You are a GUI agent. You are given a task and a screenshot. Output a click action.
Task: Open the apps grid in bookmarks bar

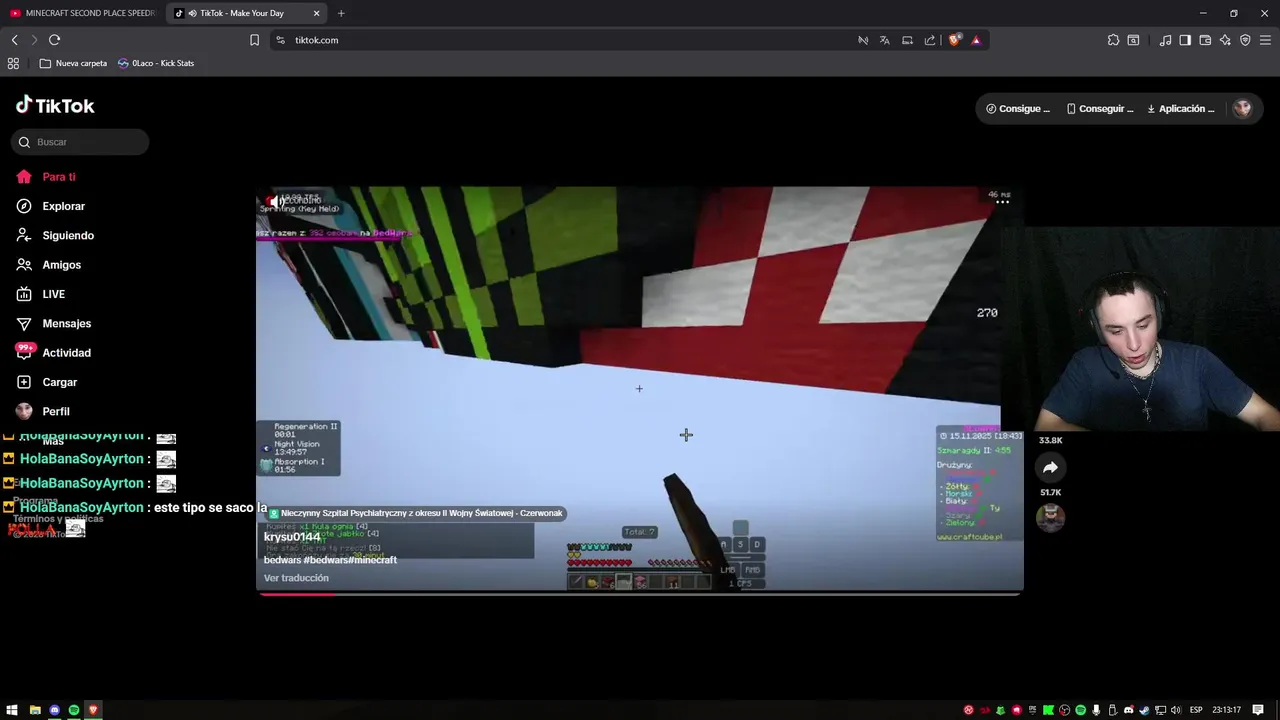coord(13,63)
